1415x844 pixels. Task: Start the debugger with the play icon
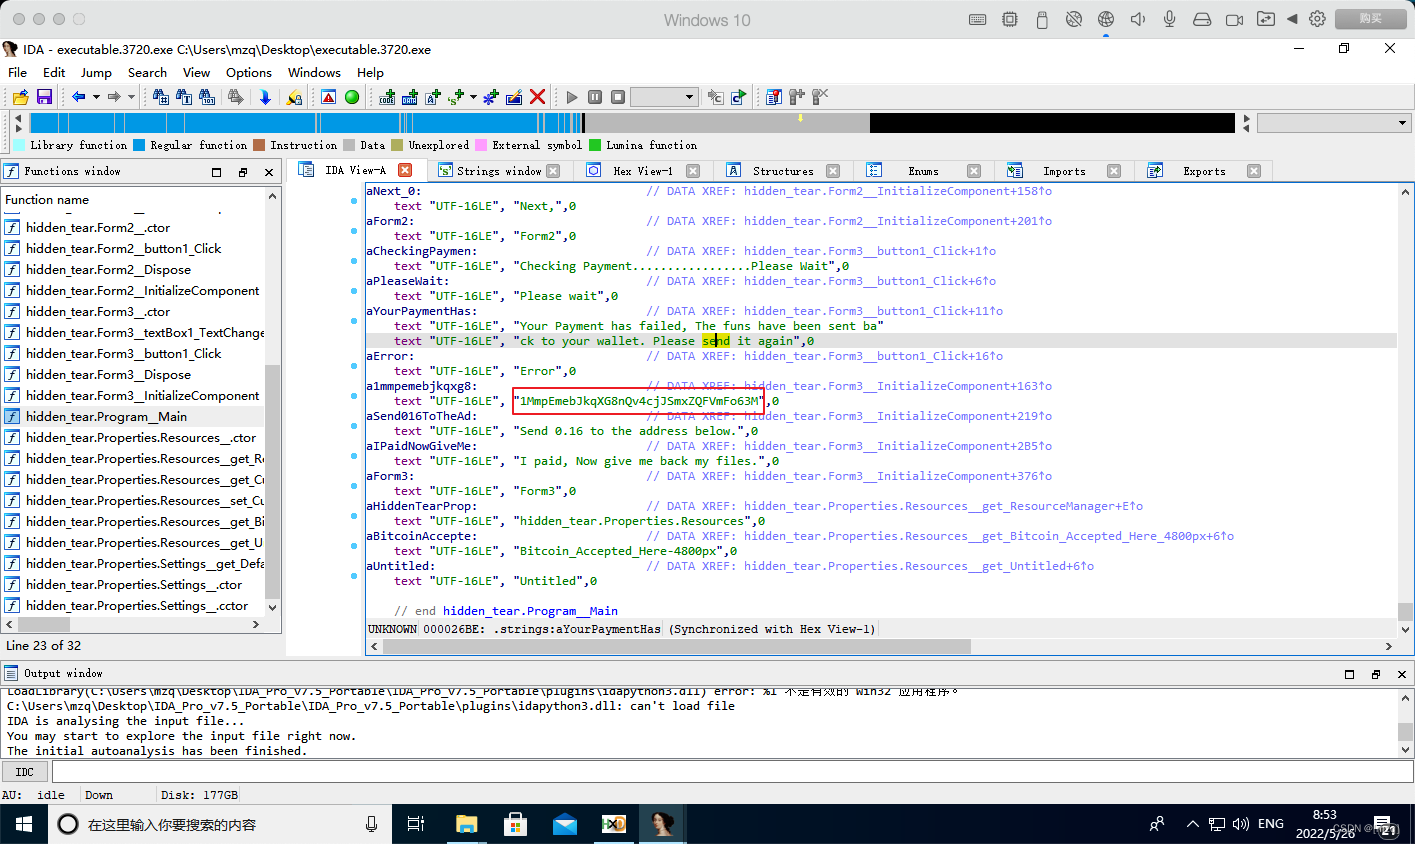coord(572,96)
